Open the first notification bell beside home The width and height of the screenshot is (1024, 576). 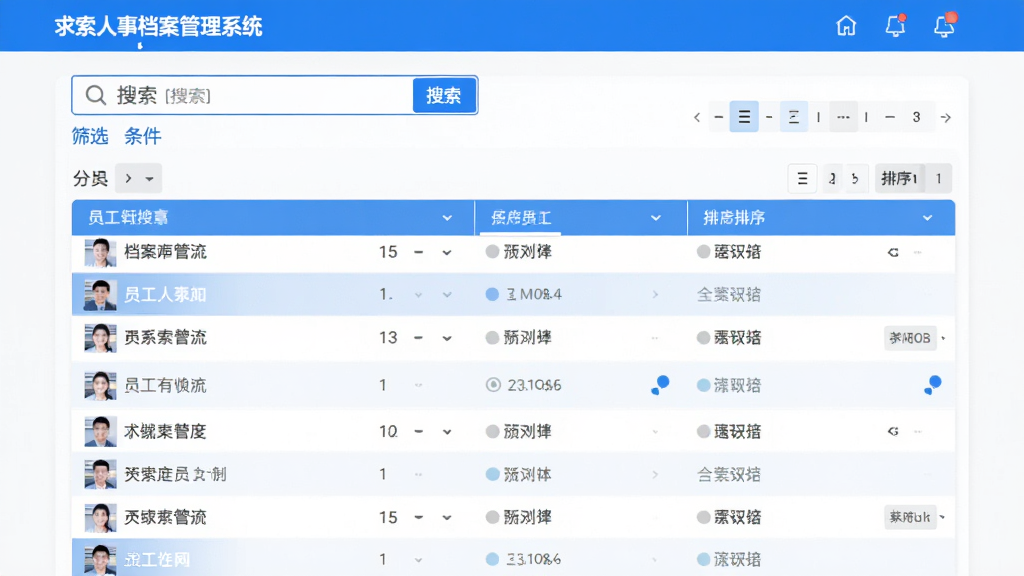[x=895, y=25]
